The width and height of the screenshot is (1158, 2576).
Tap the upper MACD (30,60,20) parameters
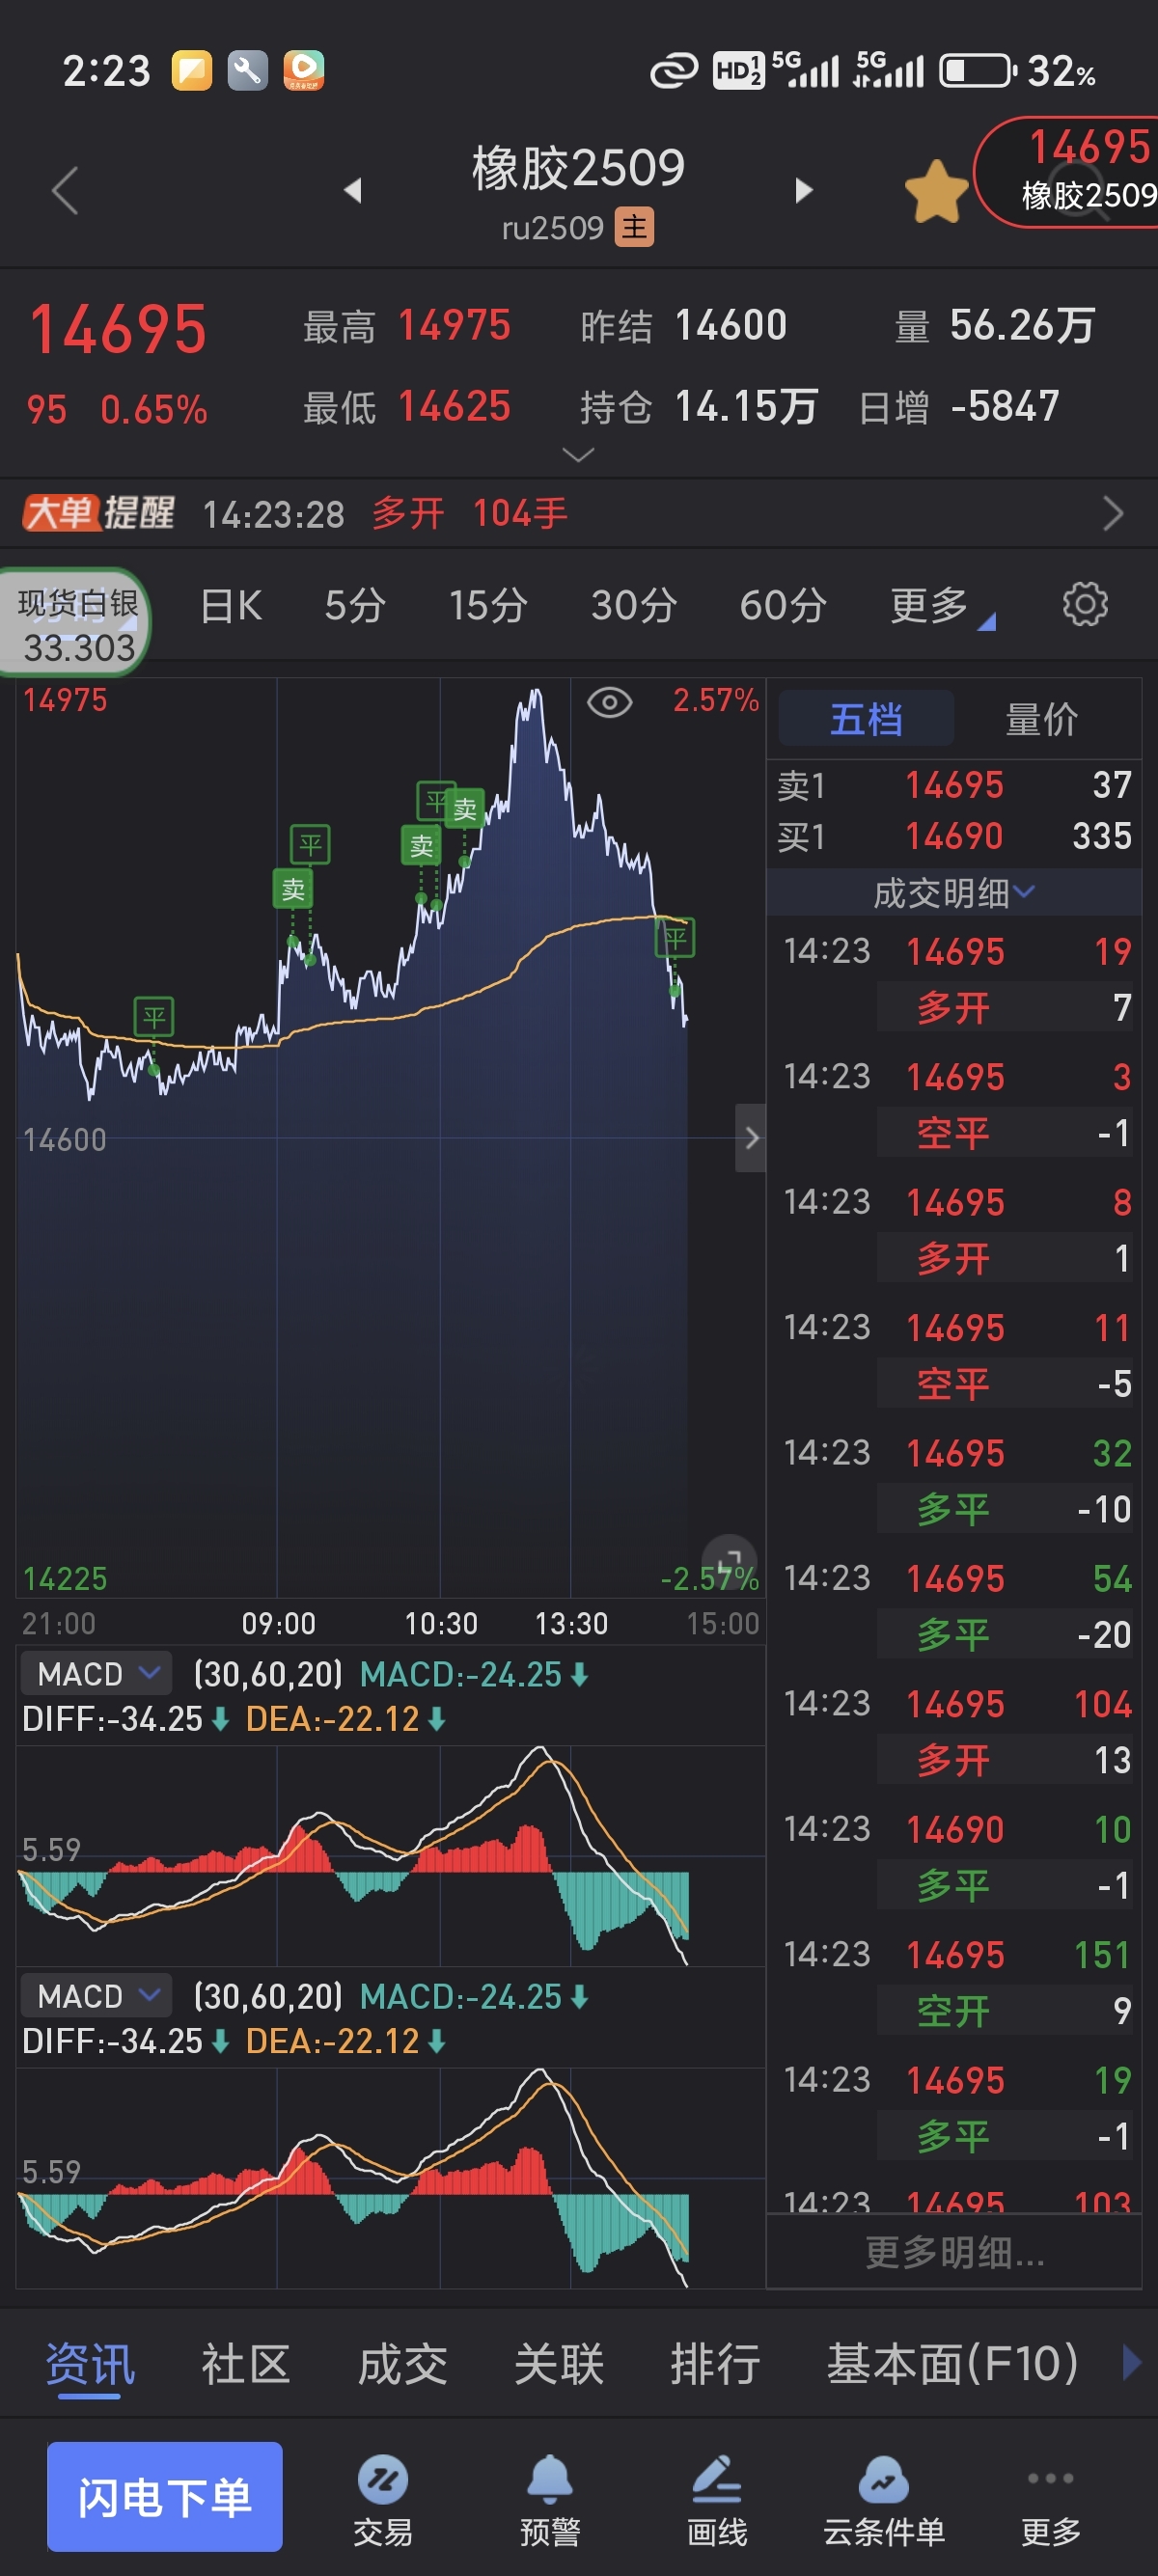[268, 1673]
